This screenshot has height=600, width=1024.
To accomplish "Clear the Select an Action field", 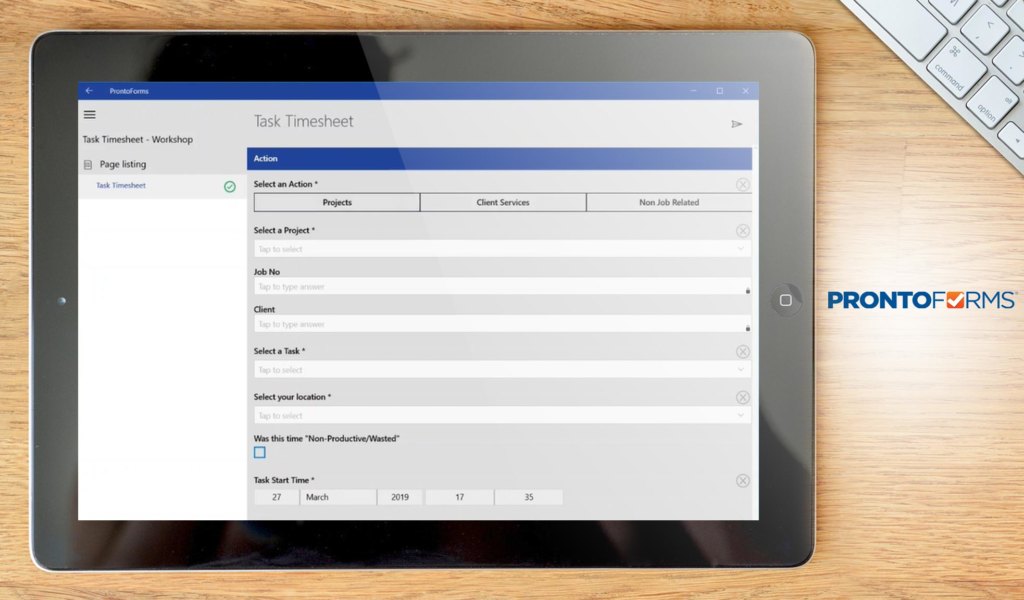I will (x=743, y=184).
